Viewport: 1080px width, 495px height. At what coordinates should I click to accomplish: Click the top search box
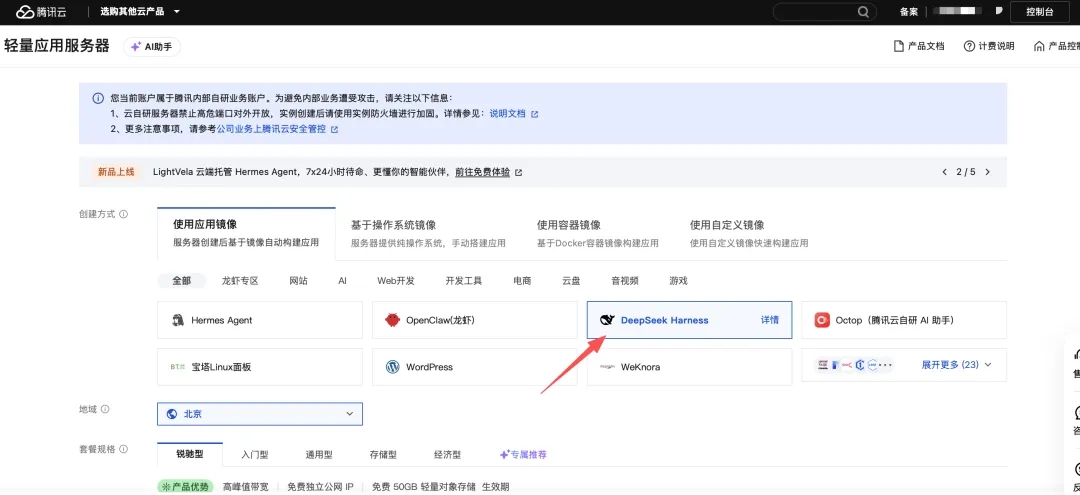click(x=824, y=12)
